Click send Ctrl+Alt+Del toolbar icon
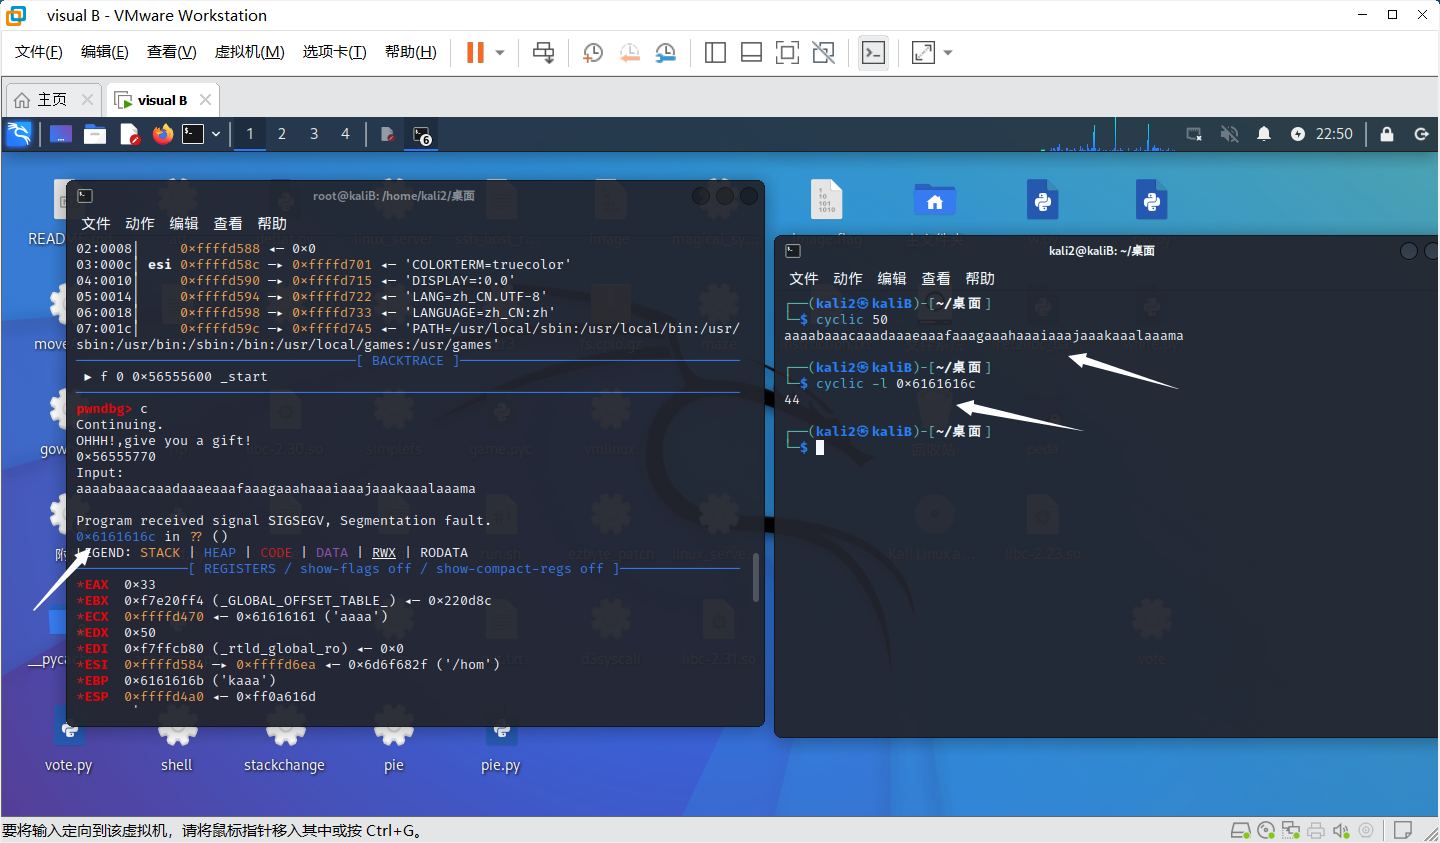The height and width of the screenshot is (843, 1440). [543, 53]
